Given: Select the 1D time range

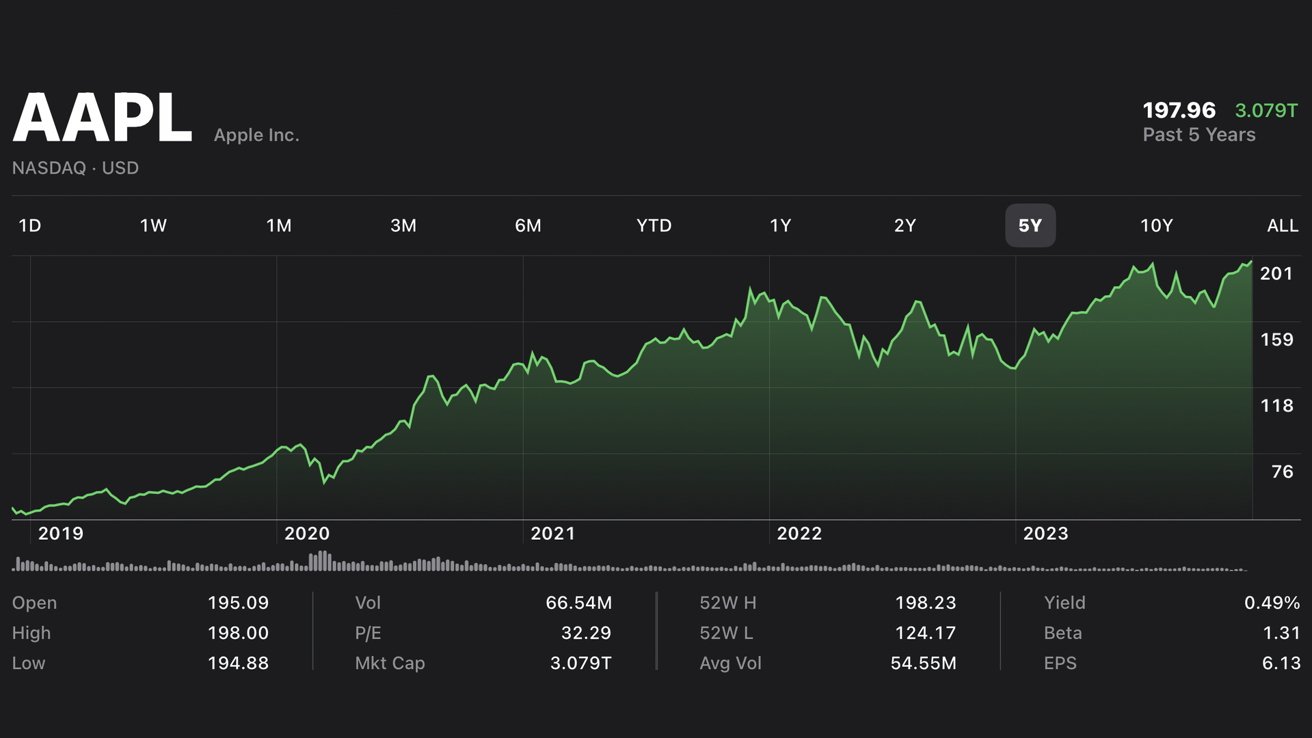Looking at the screenshot, I should (x=30, y=225).
